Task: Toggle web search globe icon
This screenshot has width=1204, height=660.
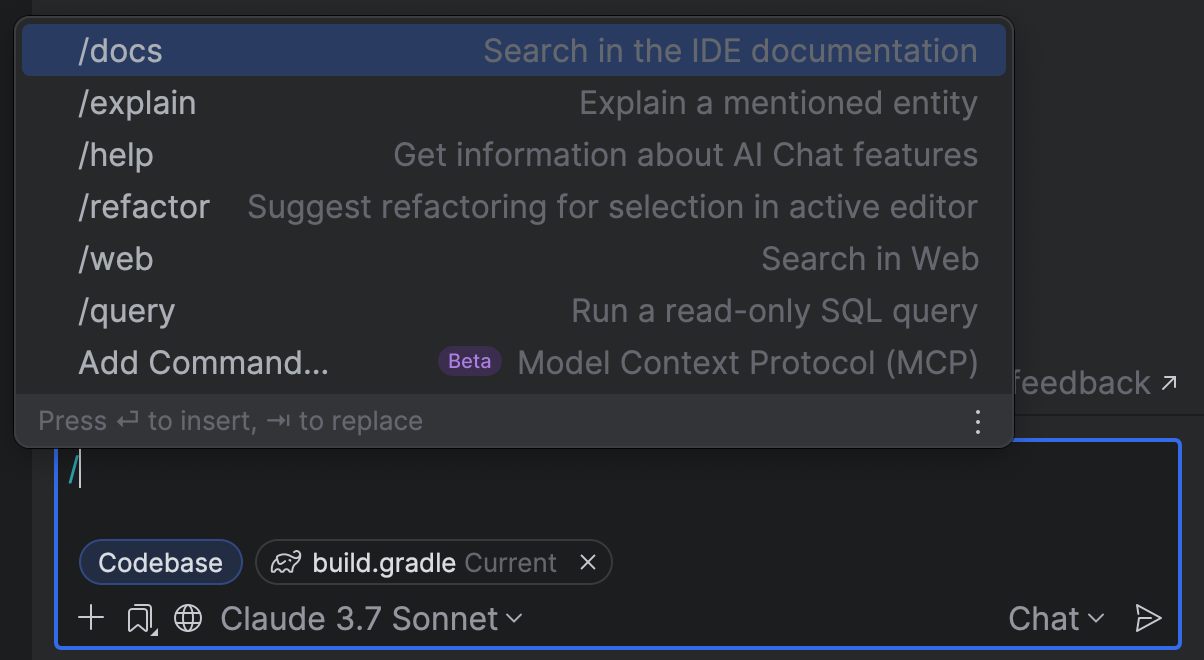Action: click(x=188, y=618)
